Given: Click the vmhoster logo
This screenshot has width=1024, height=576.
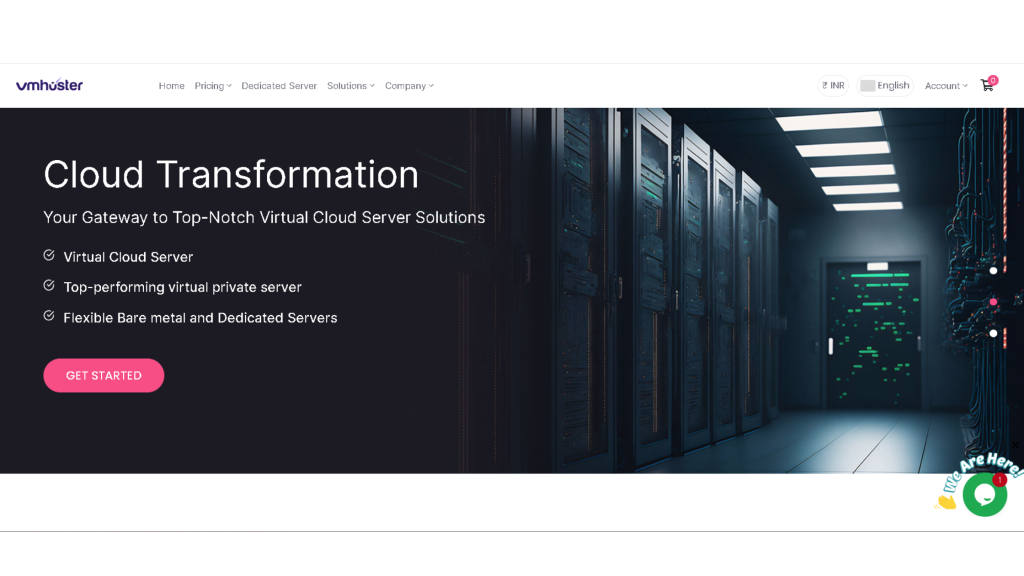Looking at the screenshot, I should pyautogui.click(x=49, y=85).
